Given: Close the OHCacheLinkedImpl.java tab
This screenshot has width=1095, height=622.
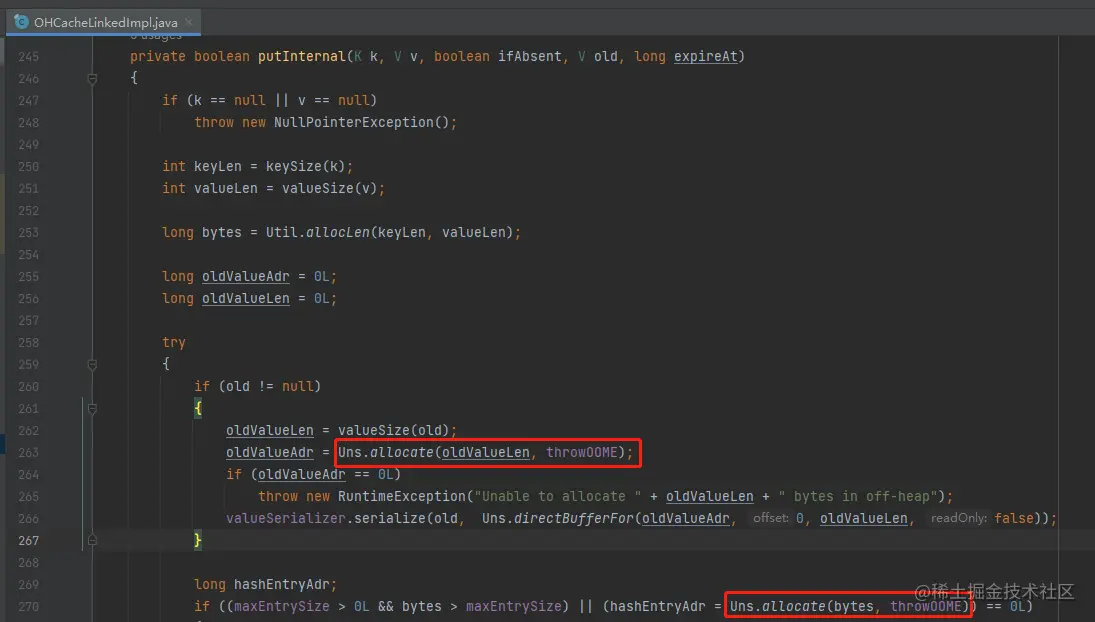Looking at the screenshot, I should (x=189, y=22).
